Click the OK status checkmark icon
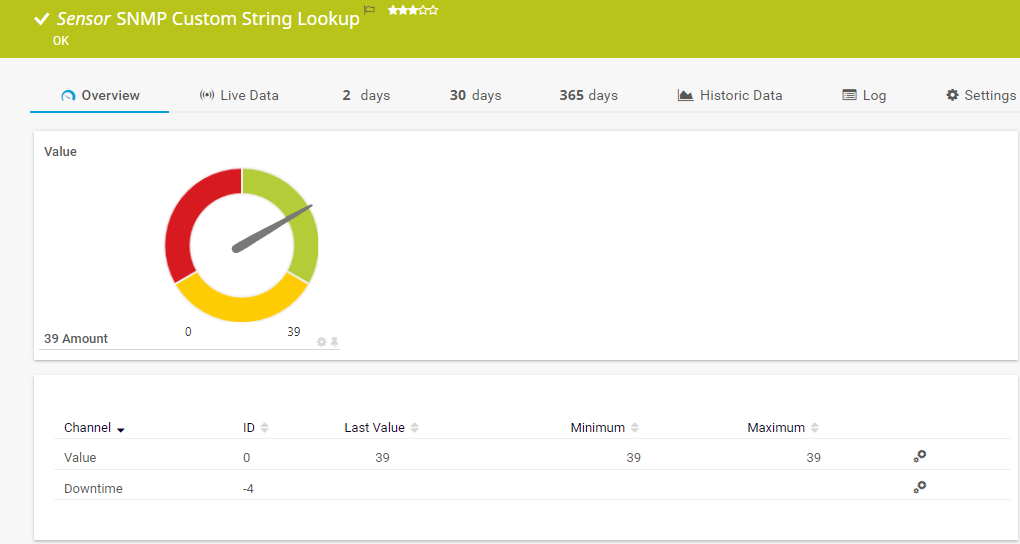 42,19
